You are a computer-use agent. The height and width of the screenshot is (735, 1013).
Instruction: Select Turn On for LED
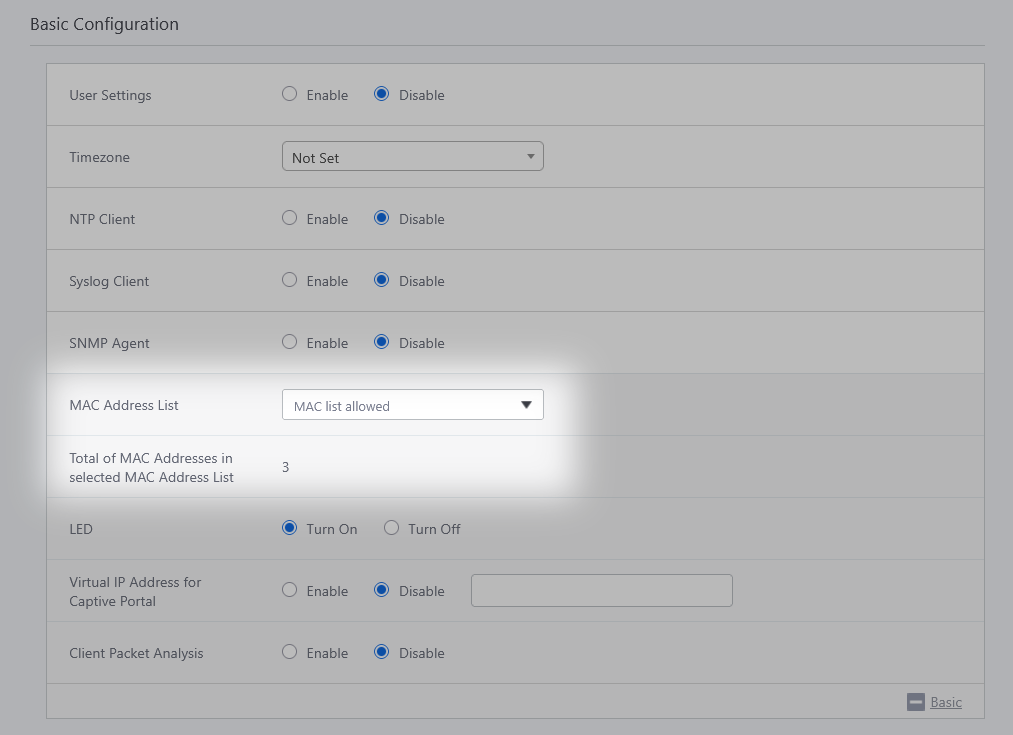[290, 528]
